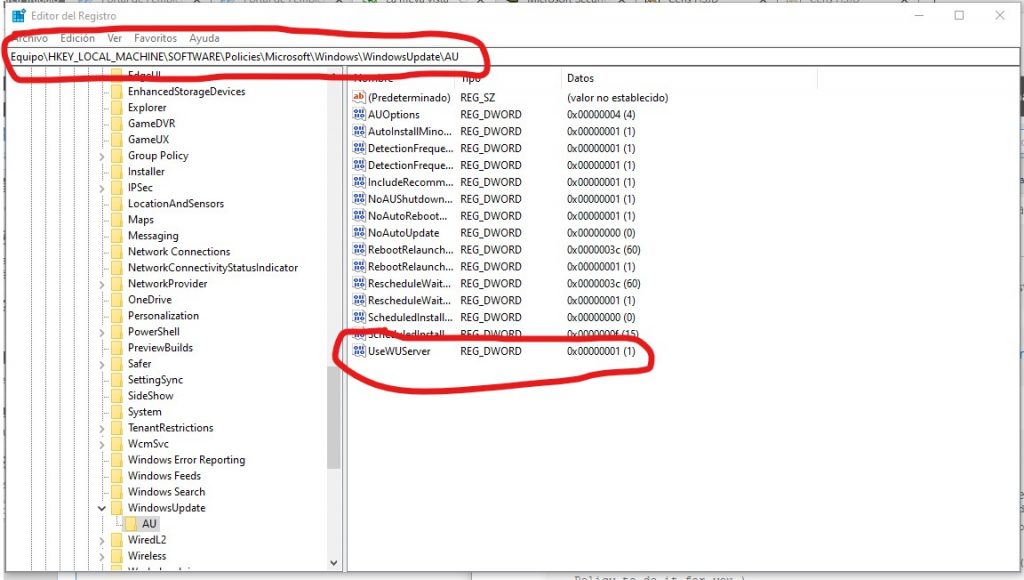Click the tree pane vertical scrollbar
Image resolution: width=1024 pixels, height=580 pixels.
click(334, 420)
